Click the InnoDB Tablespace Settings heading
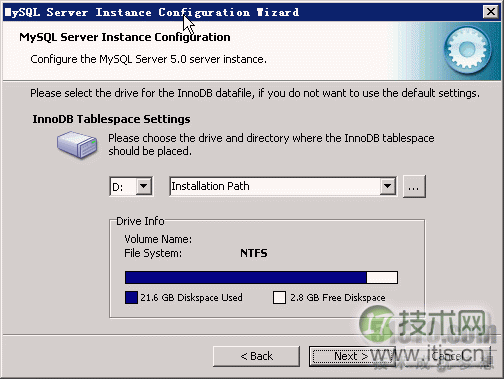504x379 pixels. click(111, 119)
